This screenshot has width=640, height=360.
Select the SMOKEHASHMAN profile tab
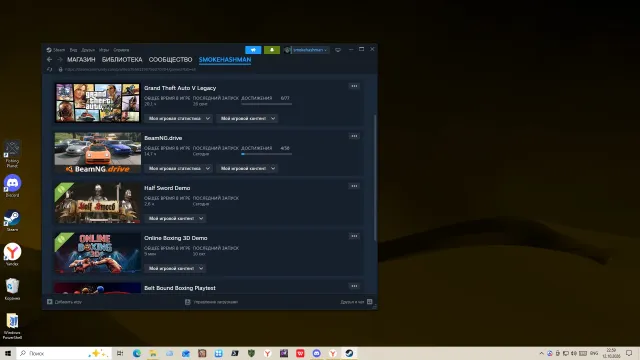(x=225, y=60)
